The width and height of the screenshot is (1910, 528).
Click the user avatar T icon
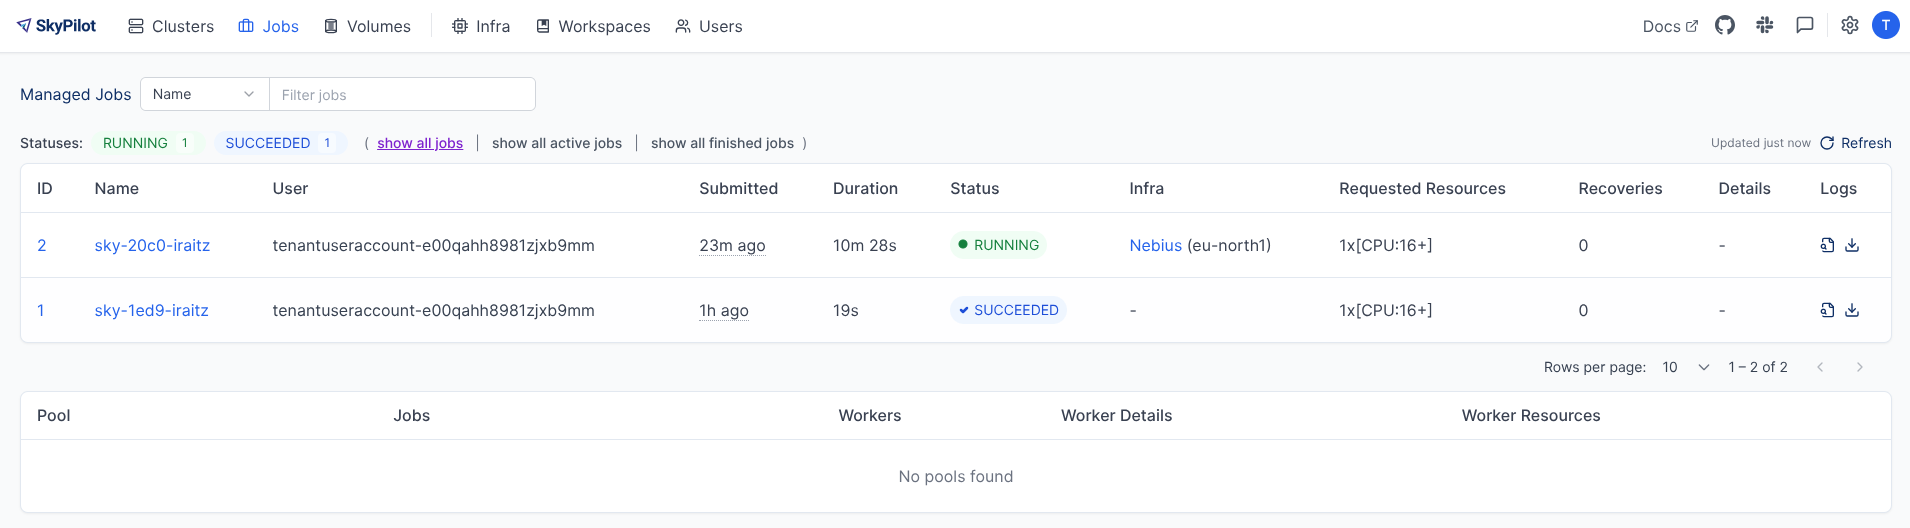point(1886,26)
